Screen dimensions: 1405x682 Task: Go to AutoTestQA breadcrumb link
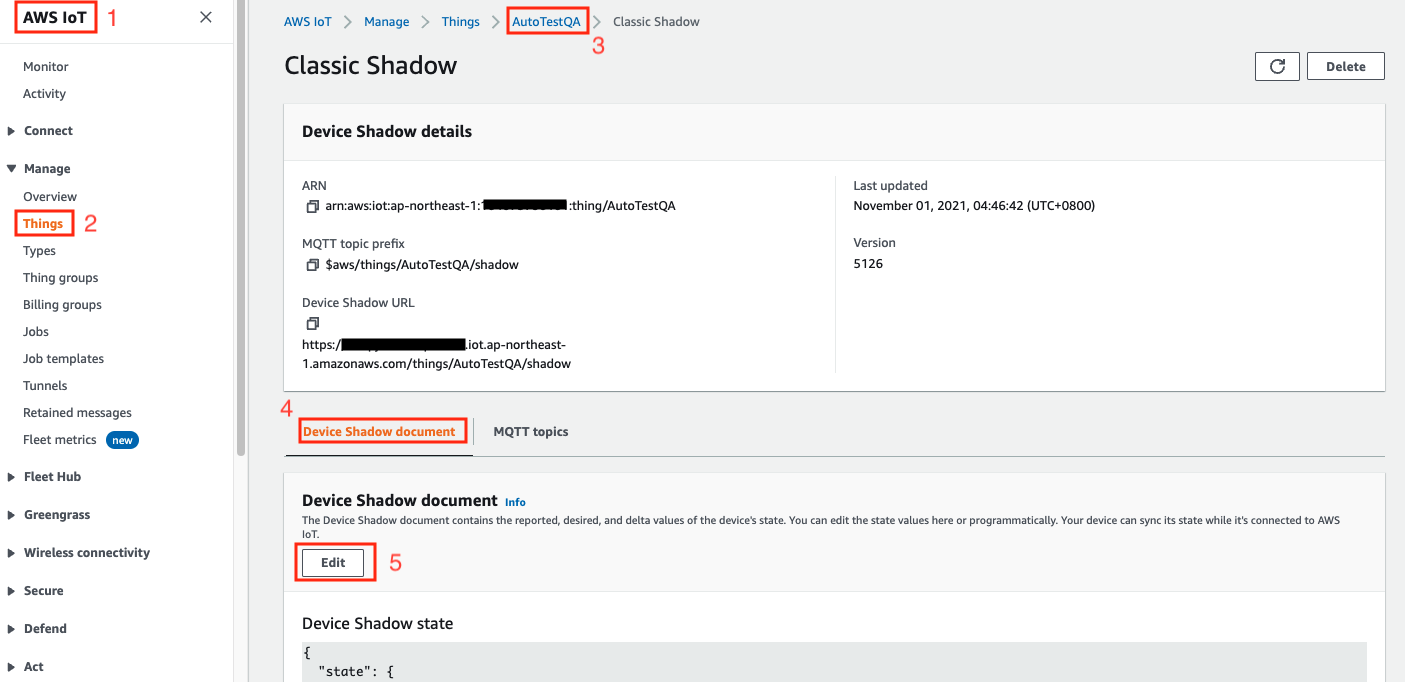pyautogui.click(x=546, y=22)
